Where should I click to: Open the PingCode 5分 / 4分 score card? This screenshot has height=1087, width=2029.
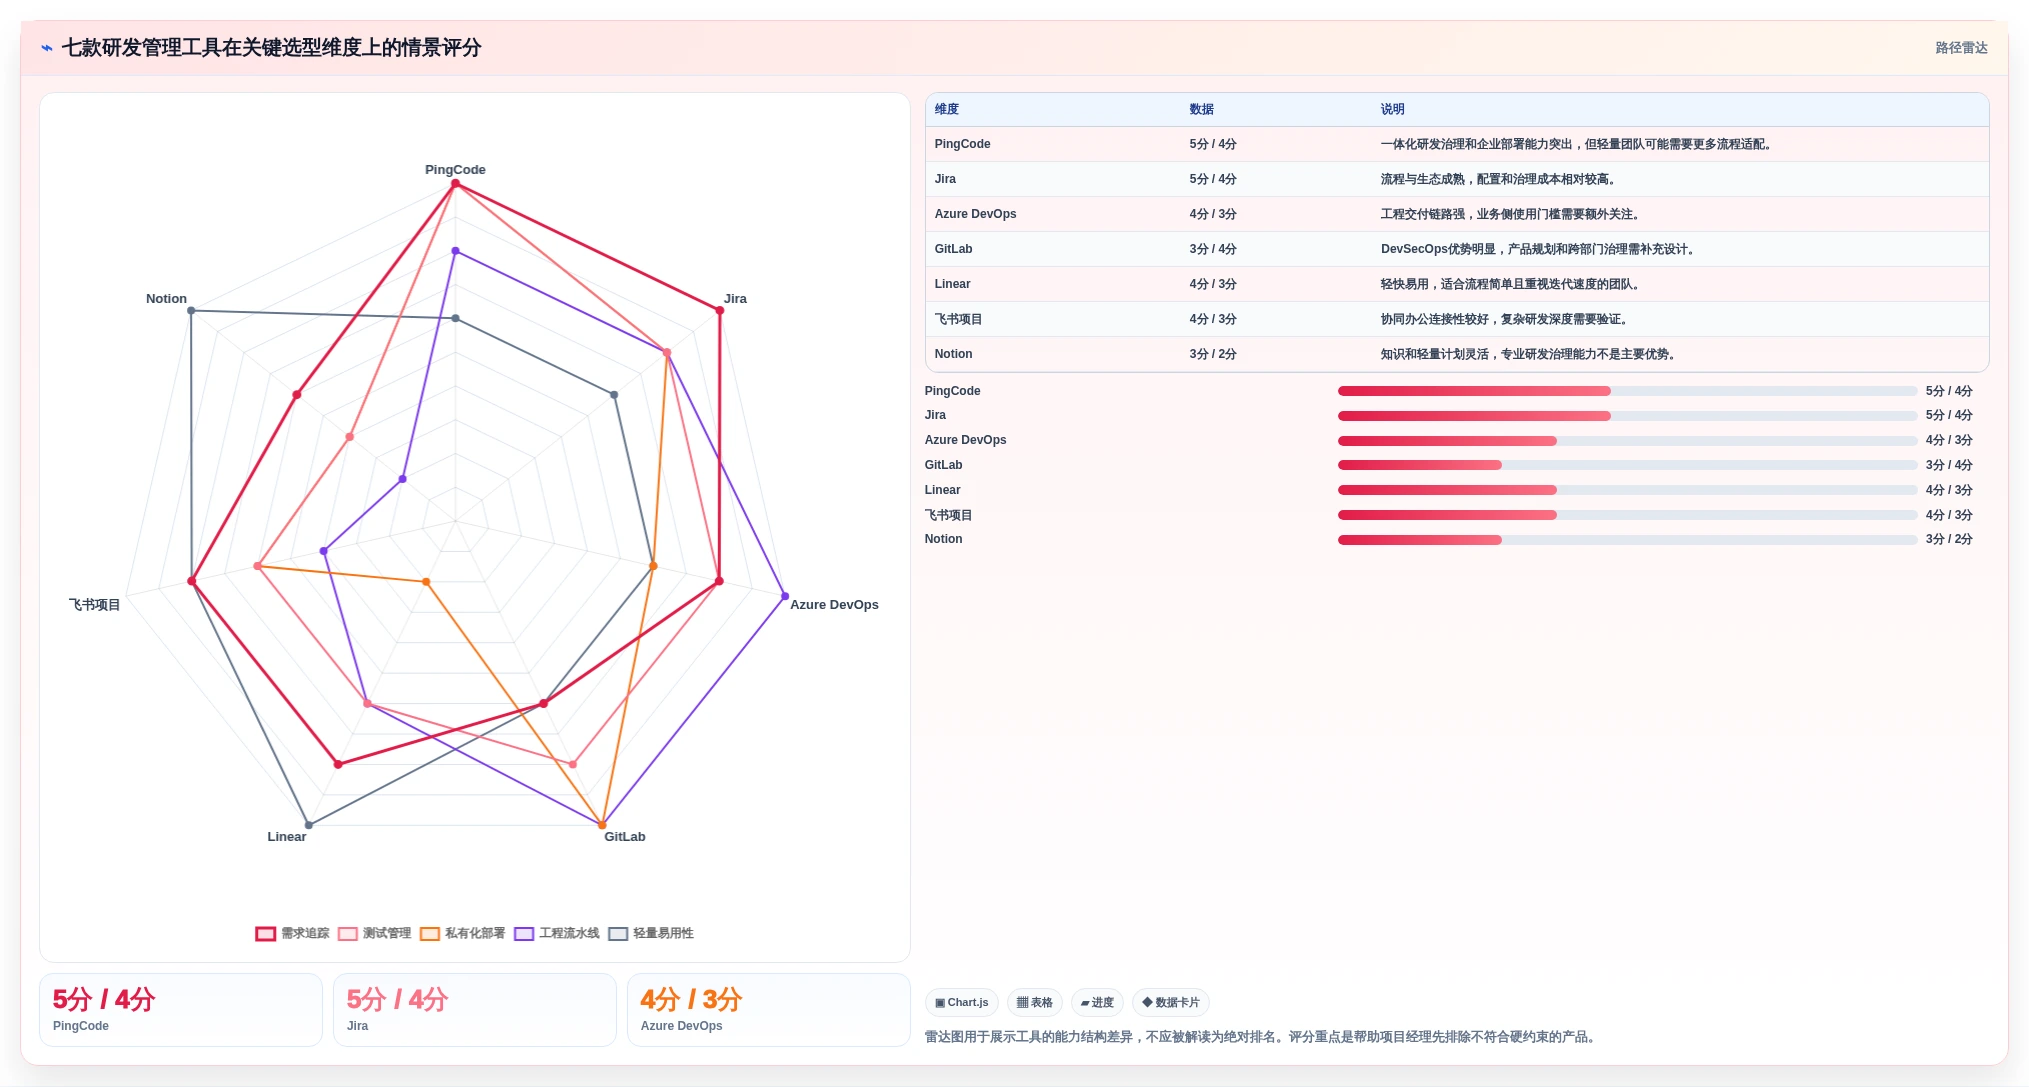coord(181,1010)
